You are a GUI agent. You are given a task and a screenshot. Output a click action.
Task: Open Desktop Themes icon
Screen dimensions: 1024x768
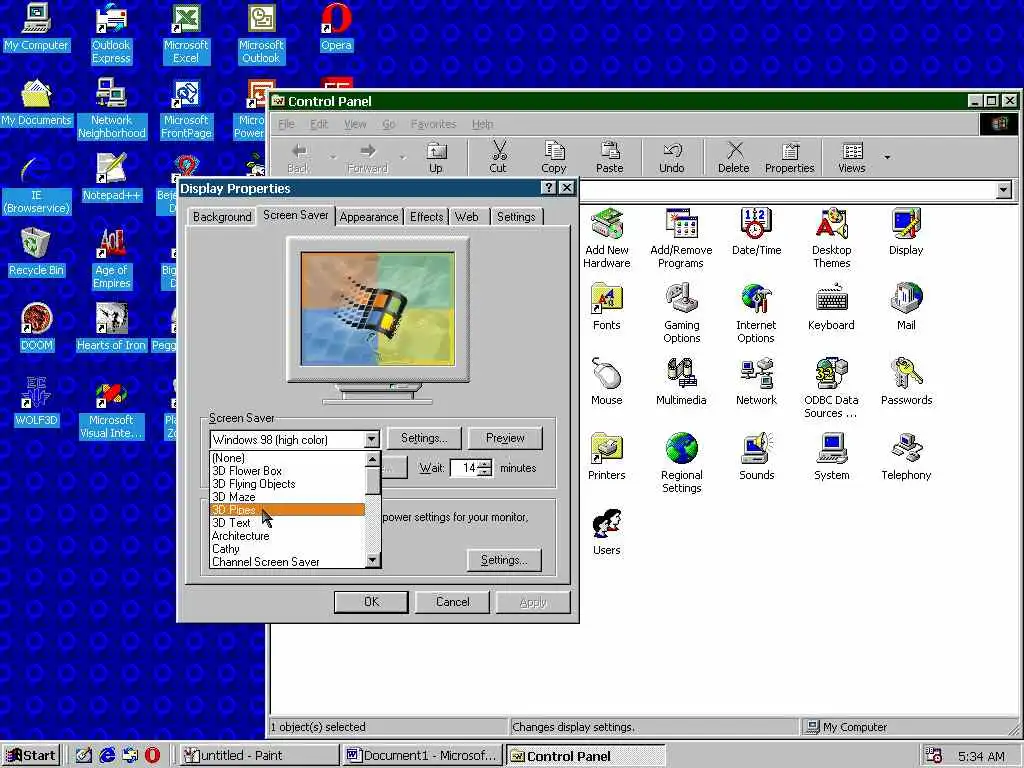(831, 238)
